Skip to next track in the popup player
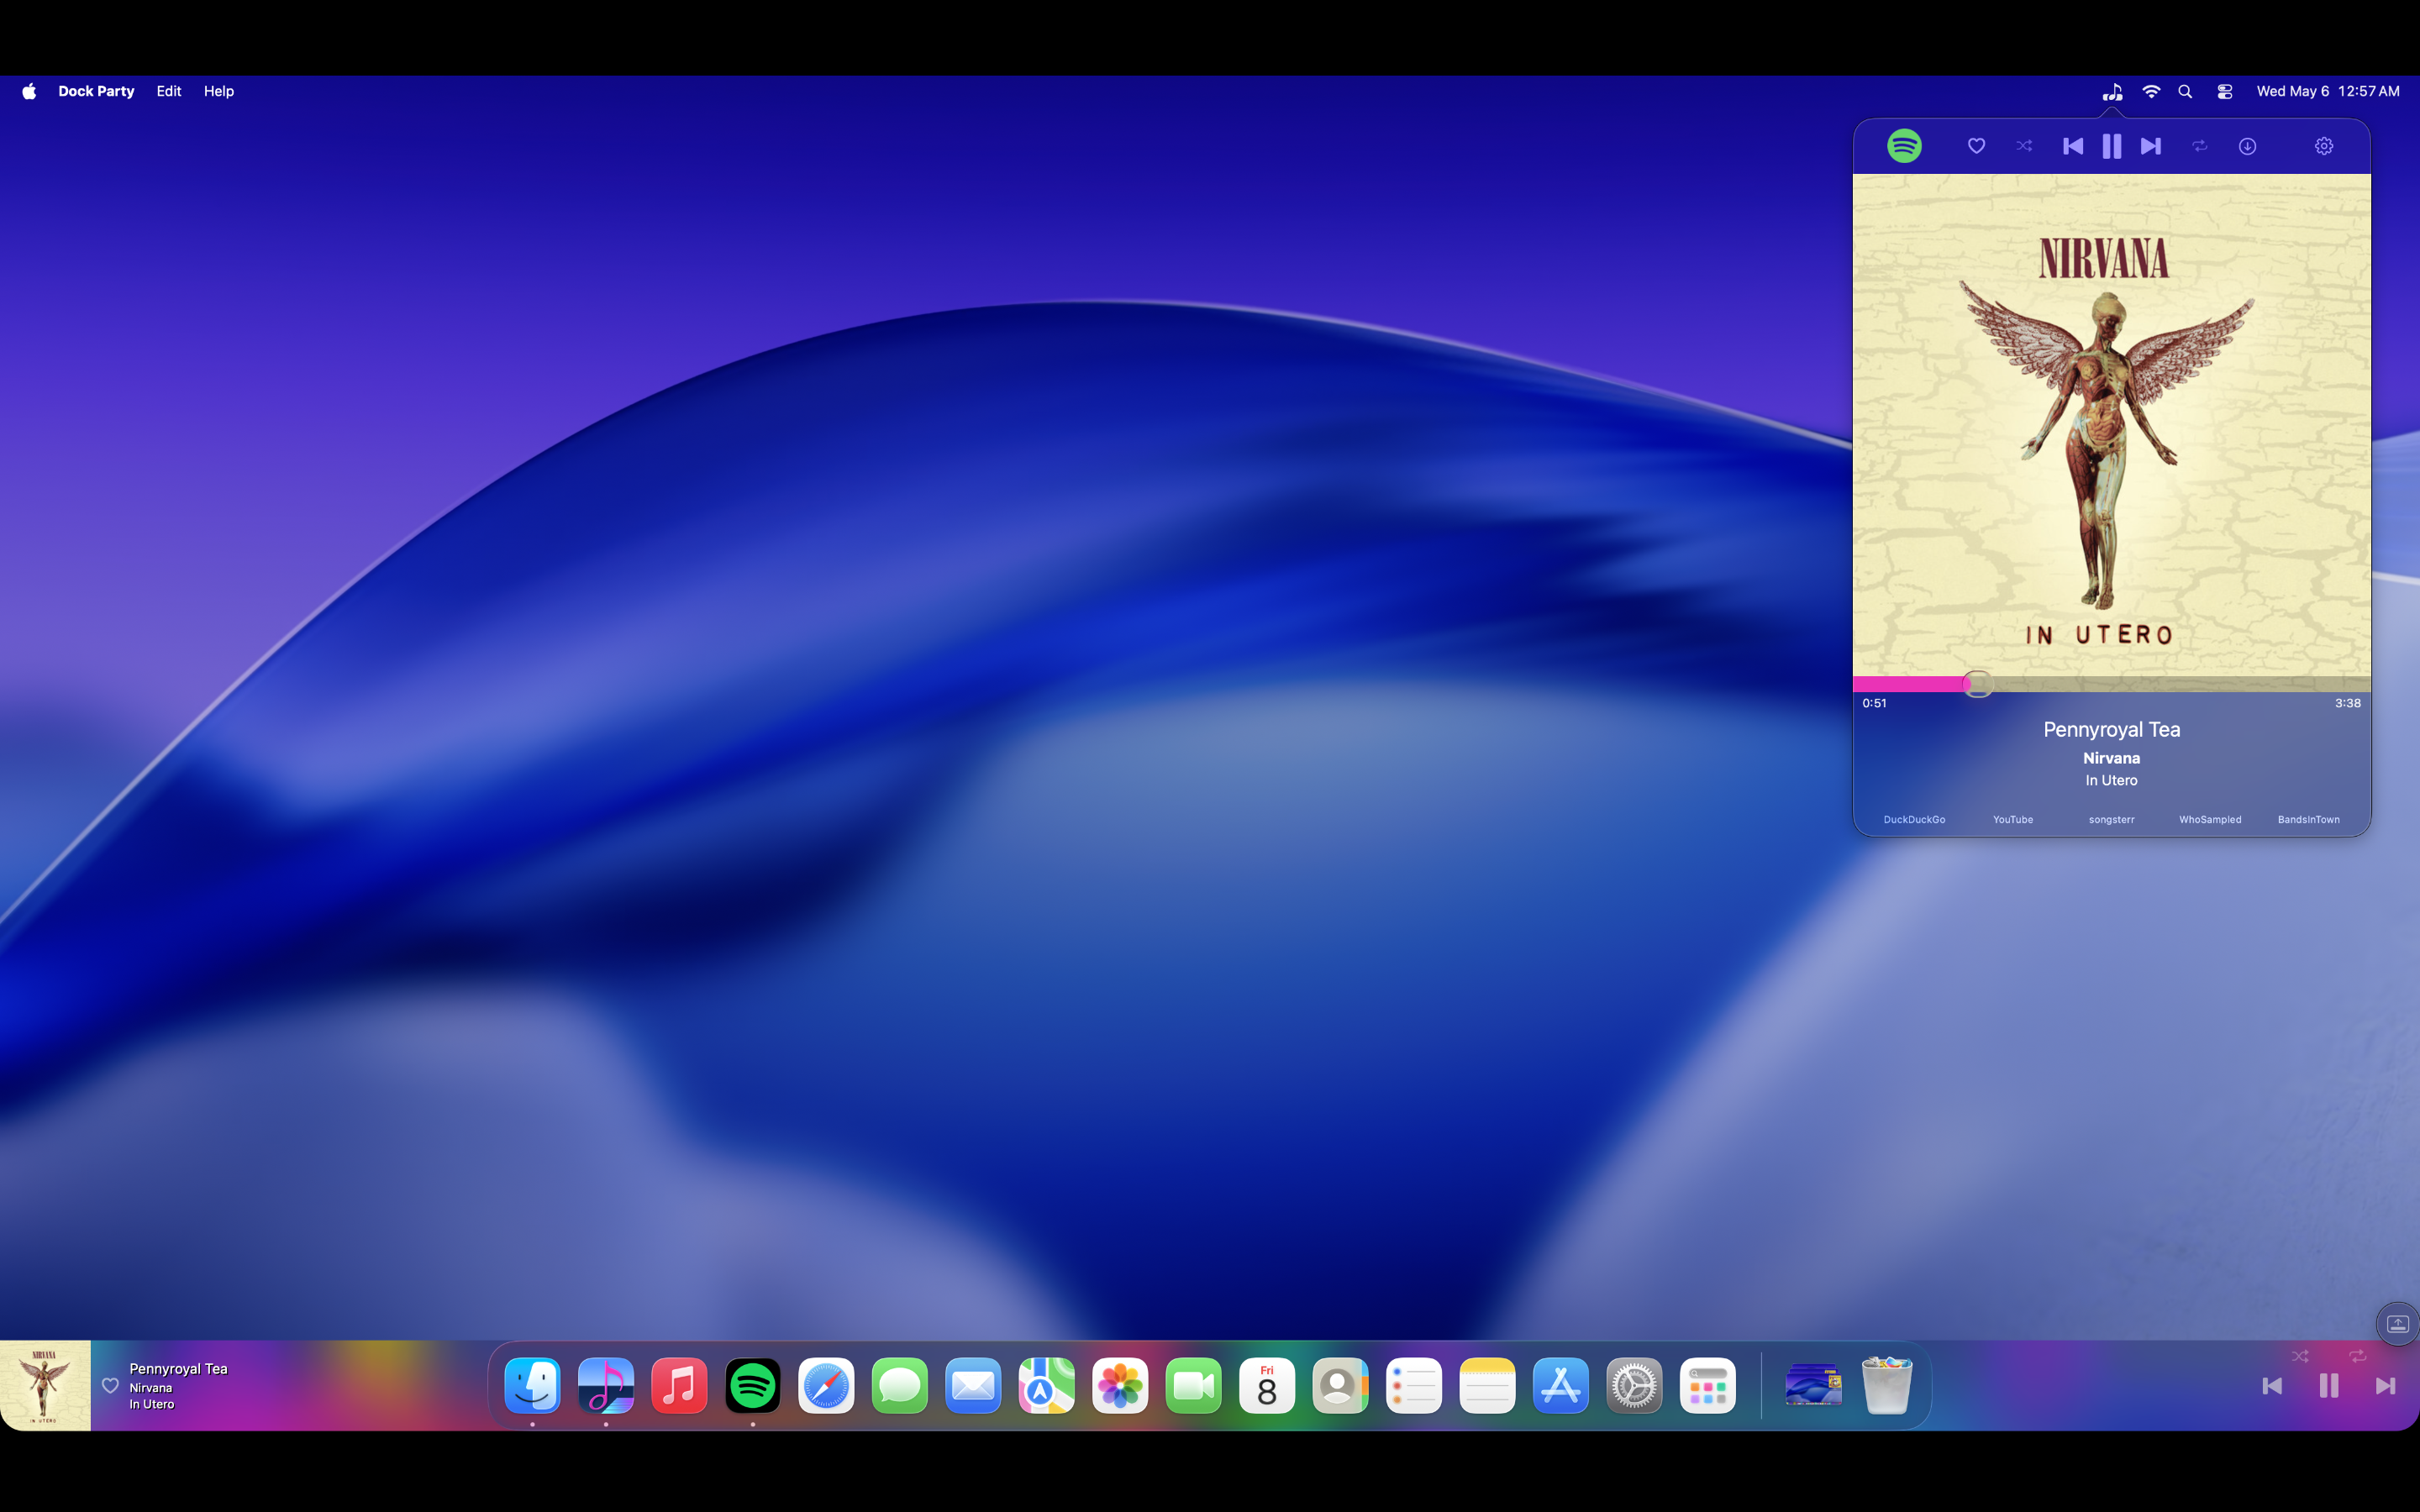 pos(2151,146)
